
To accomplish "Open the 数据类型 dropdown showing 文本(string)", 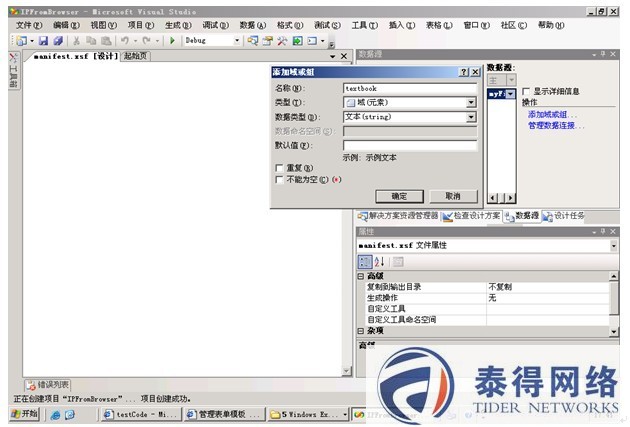I will pos(472,117).
